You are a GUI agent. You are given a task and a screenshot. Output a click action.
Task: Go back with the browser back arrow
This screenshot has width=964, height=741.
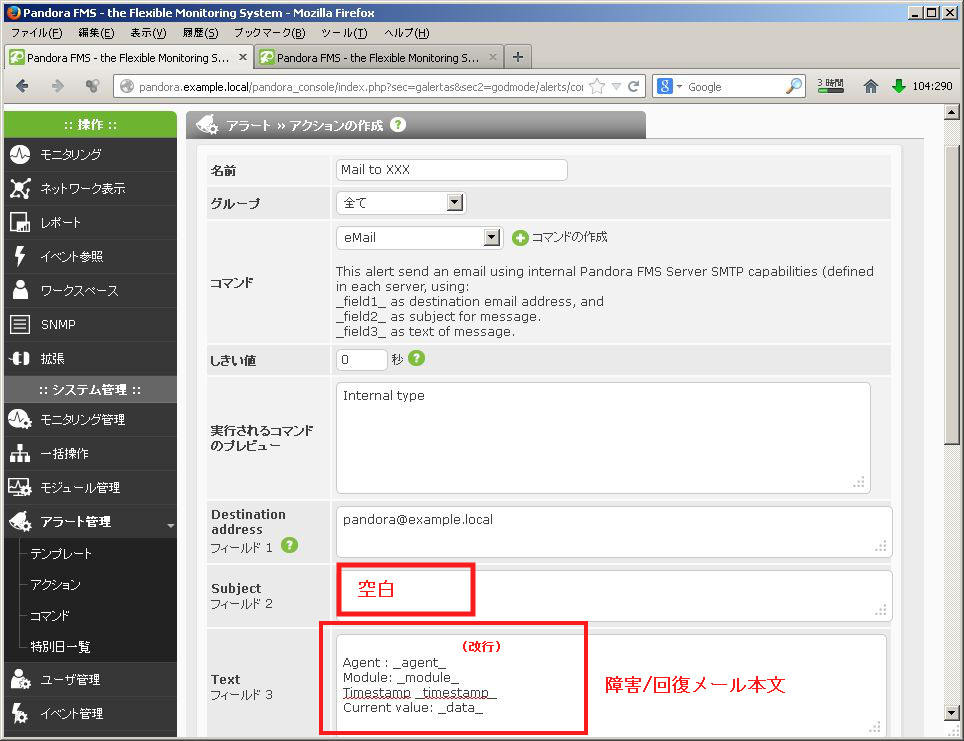[x=22, y=86]
